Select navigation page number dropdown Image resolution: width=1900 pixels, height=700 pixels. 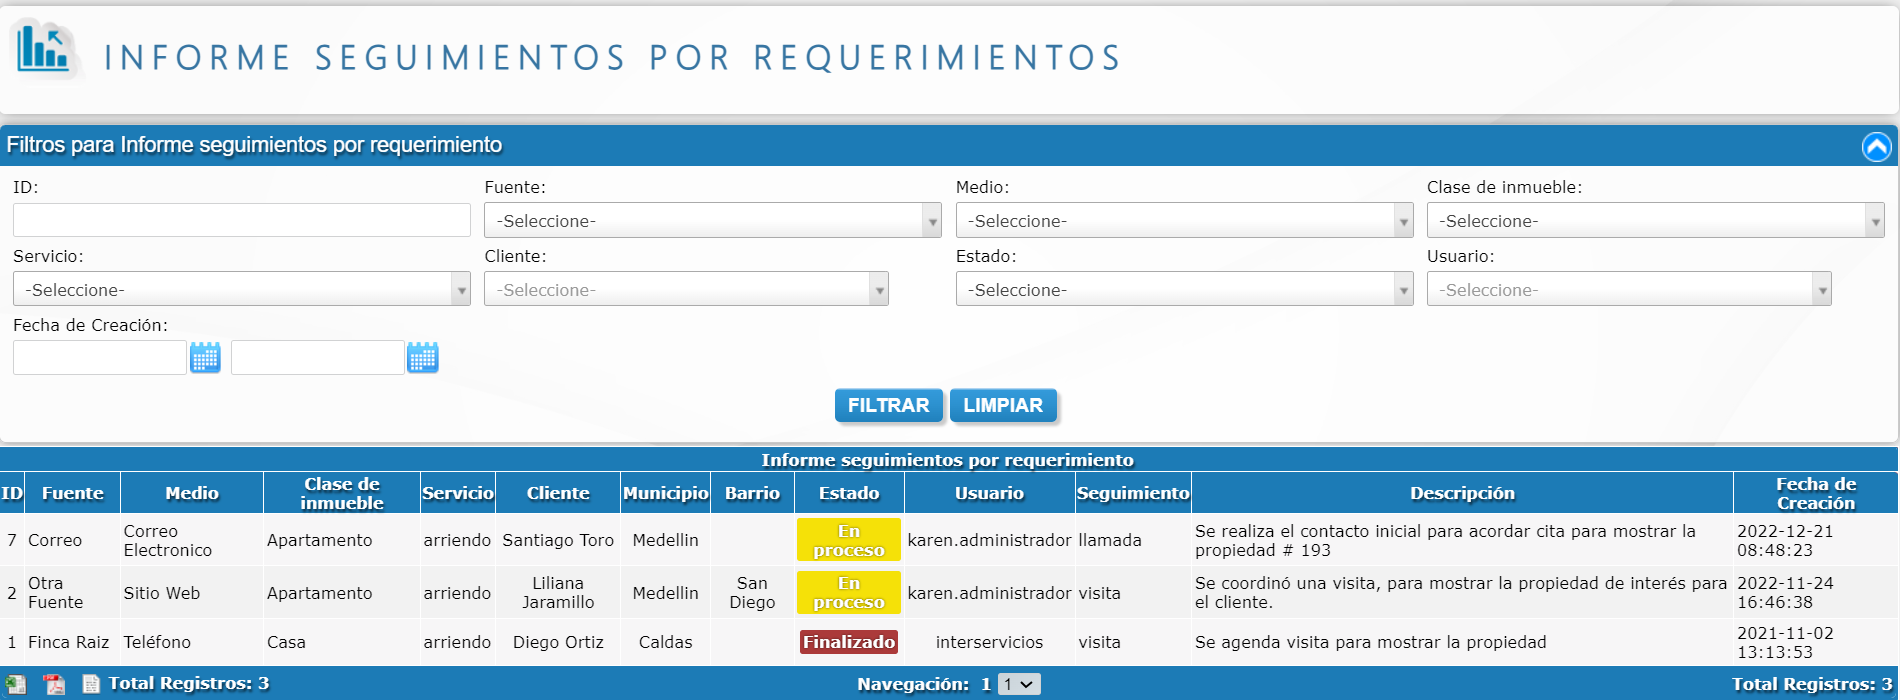click(1020, 684)
